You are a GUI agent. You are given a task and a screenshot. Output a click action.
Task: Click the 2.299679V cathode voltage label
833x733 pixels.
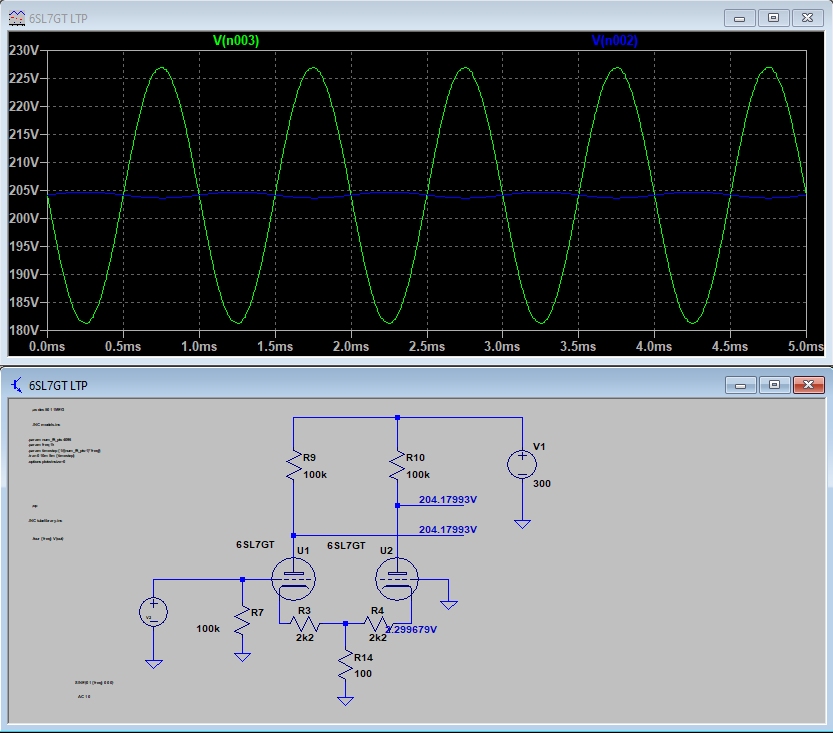tap(411, 629)
